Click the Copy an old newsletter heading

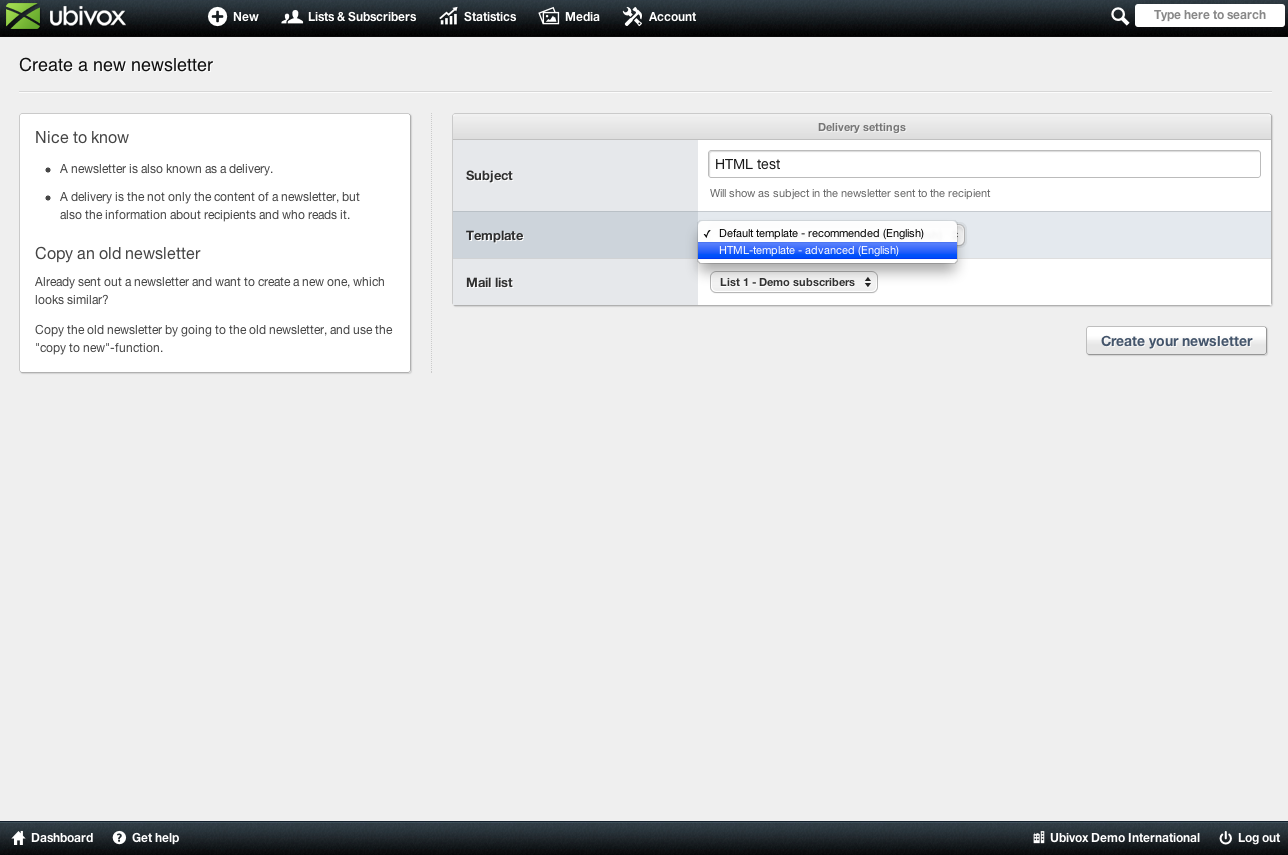118,254
